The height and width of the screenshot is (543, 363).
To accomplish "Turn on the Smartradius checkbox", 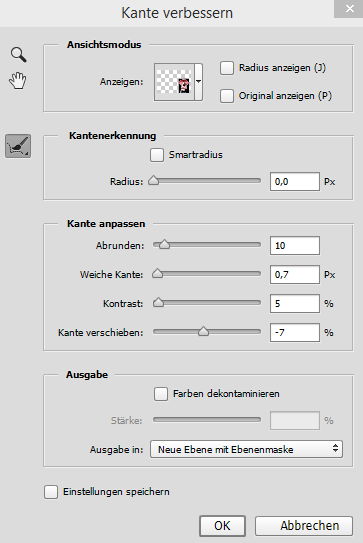I will click(x=157, y=155).
